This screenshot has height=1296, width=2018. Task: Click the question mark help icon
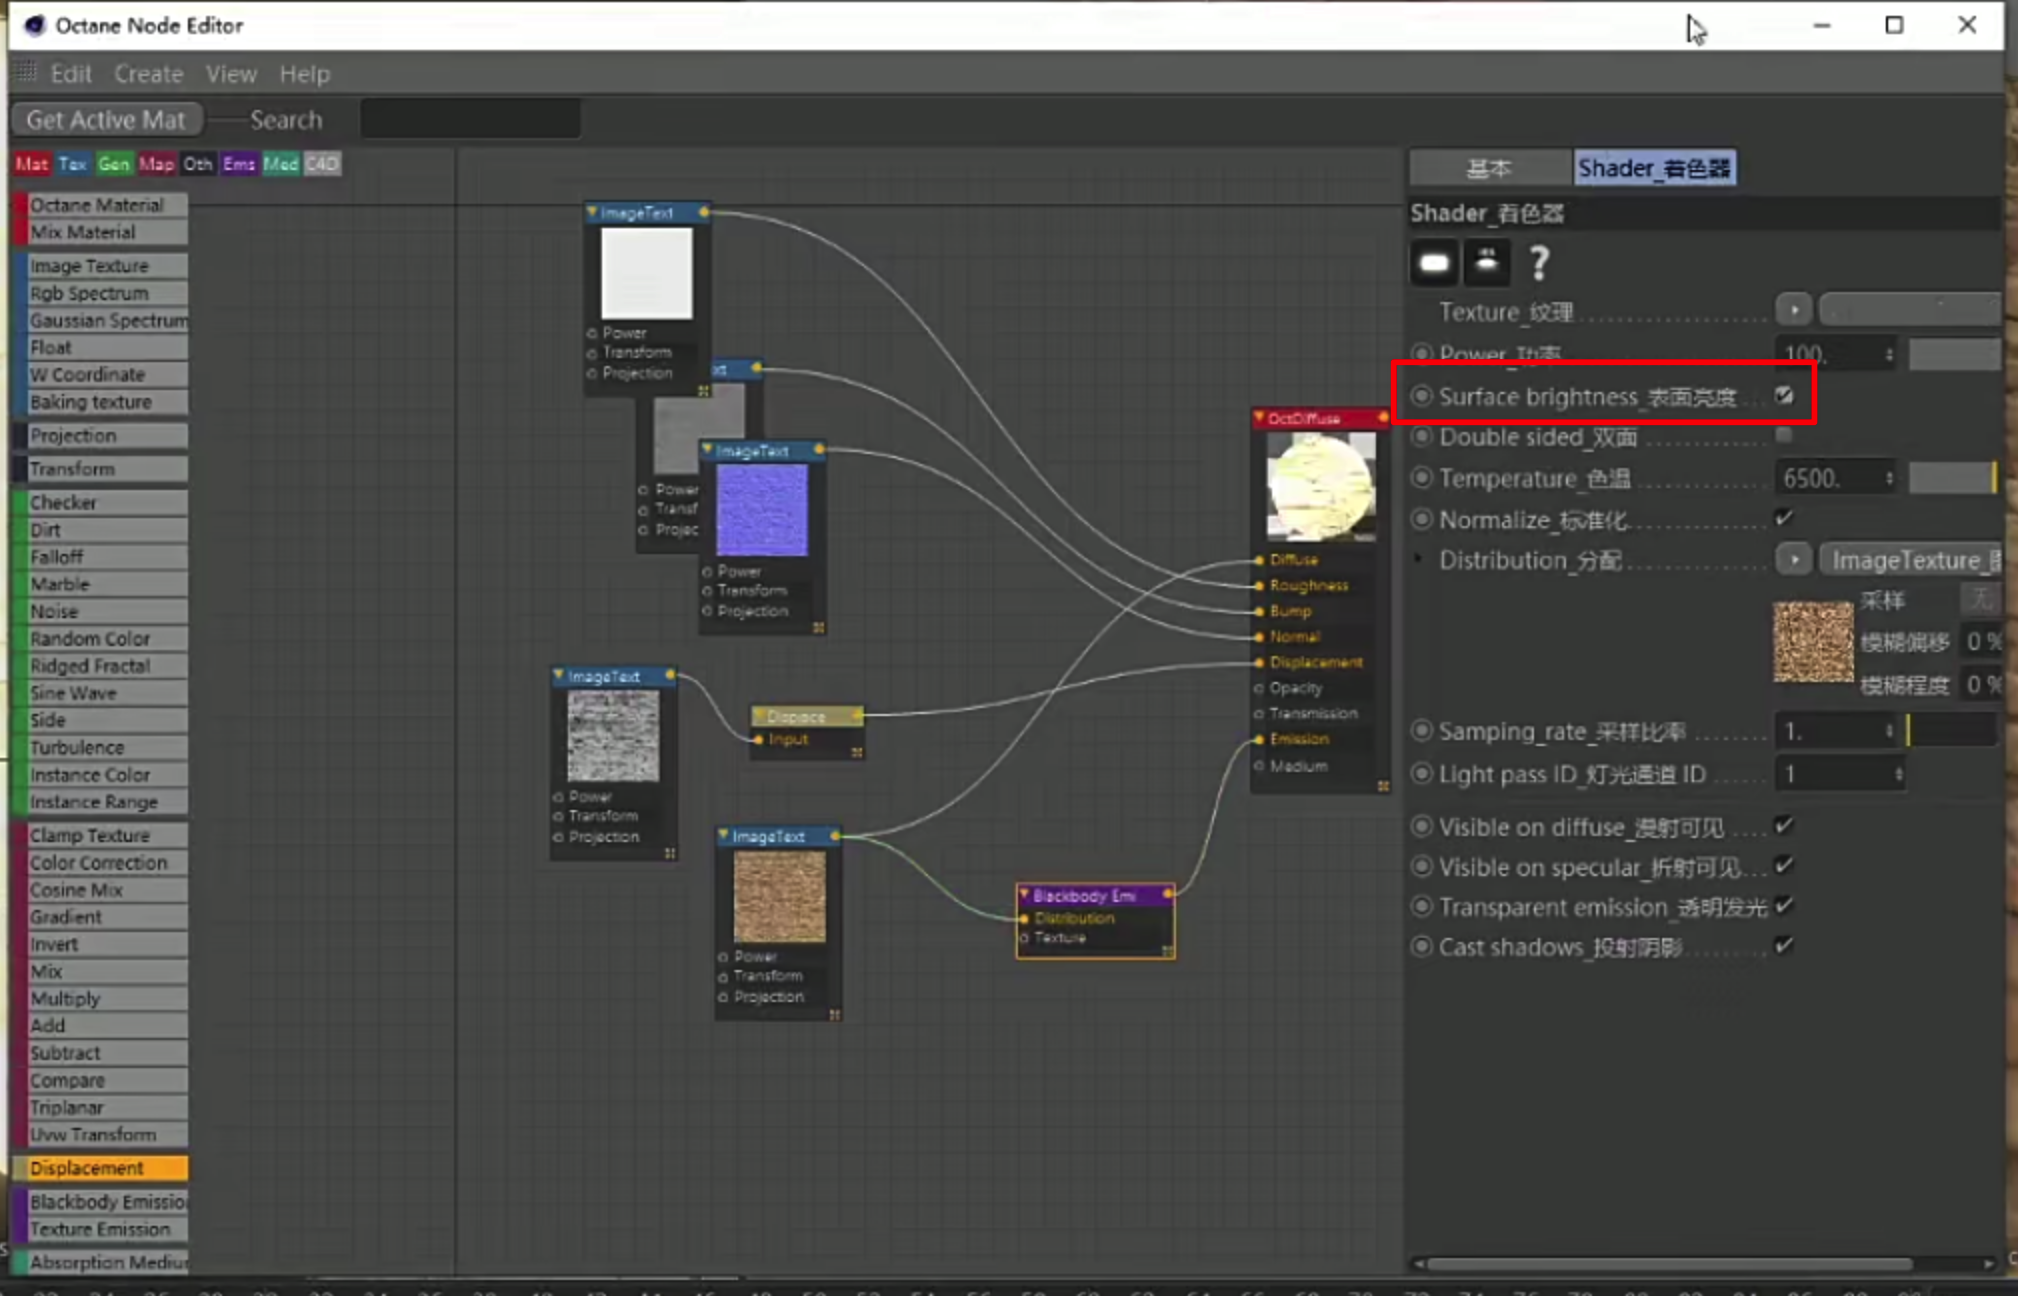pos(1539,263)
